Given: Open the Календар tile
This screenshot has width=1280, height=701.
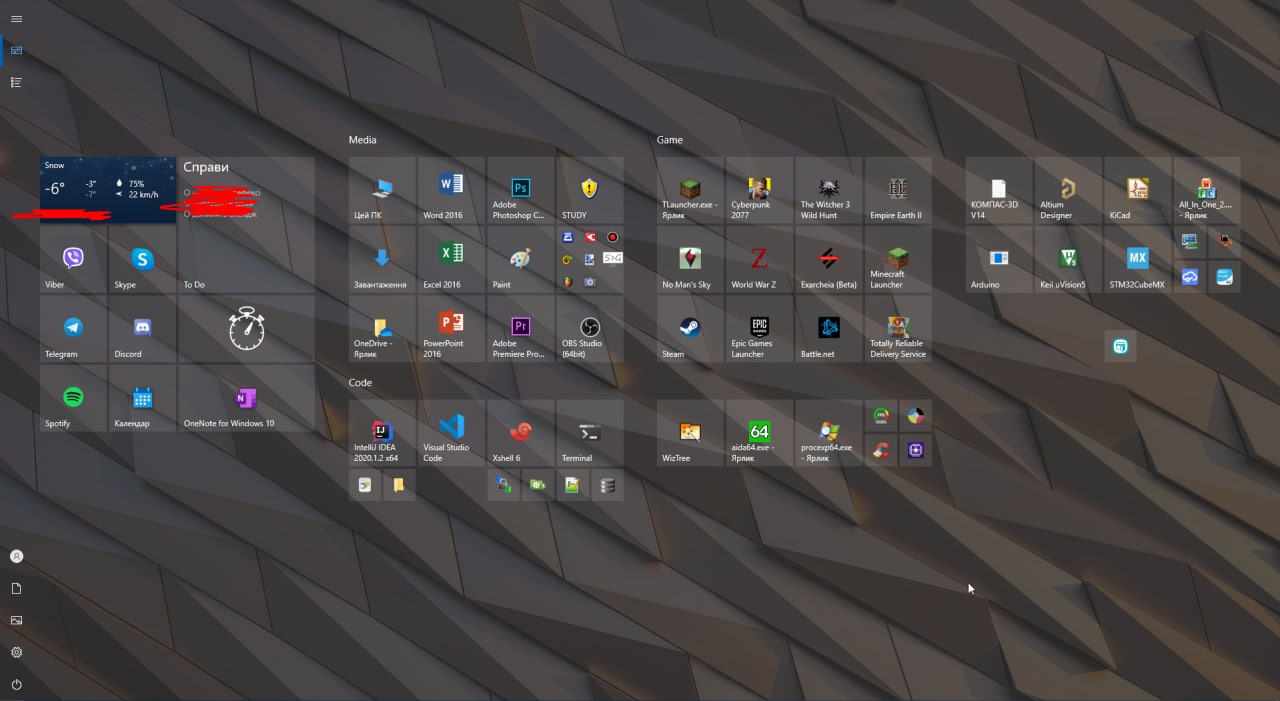Looking at the screenshot, I should coord(143,398).
